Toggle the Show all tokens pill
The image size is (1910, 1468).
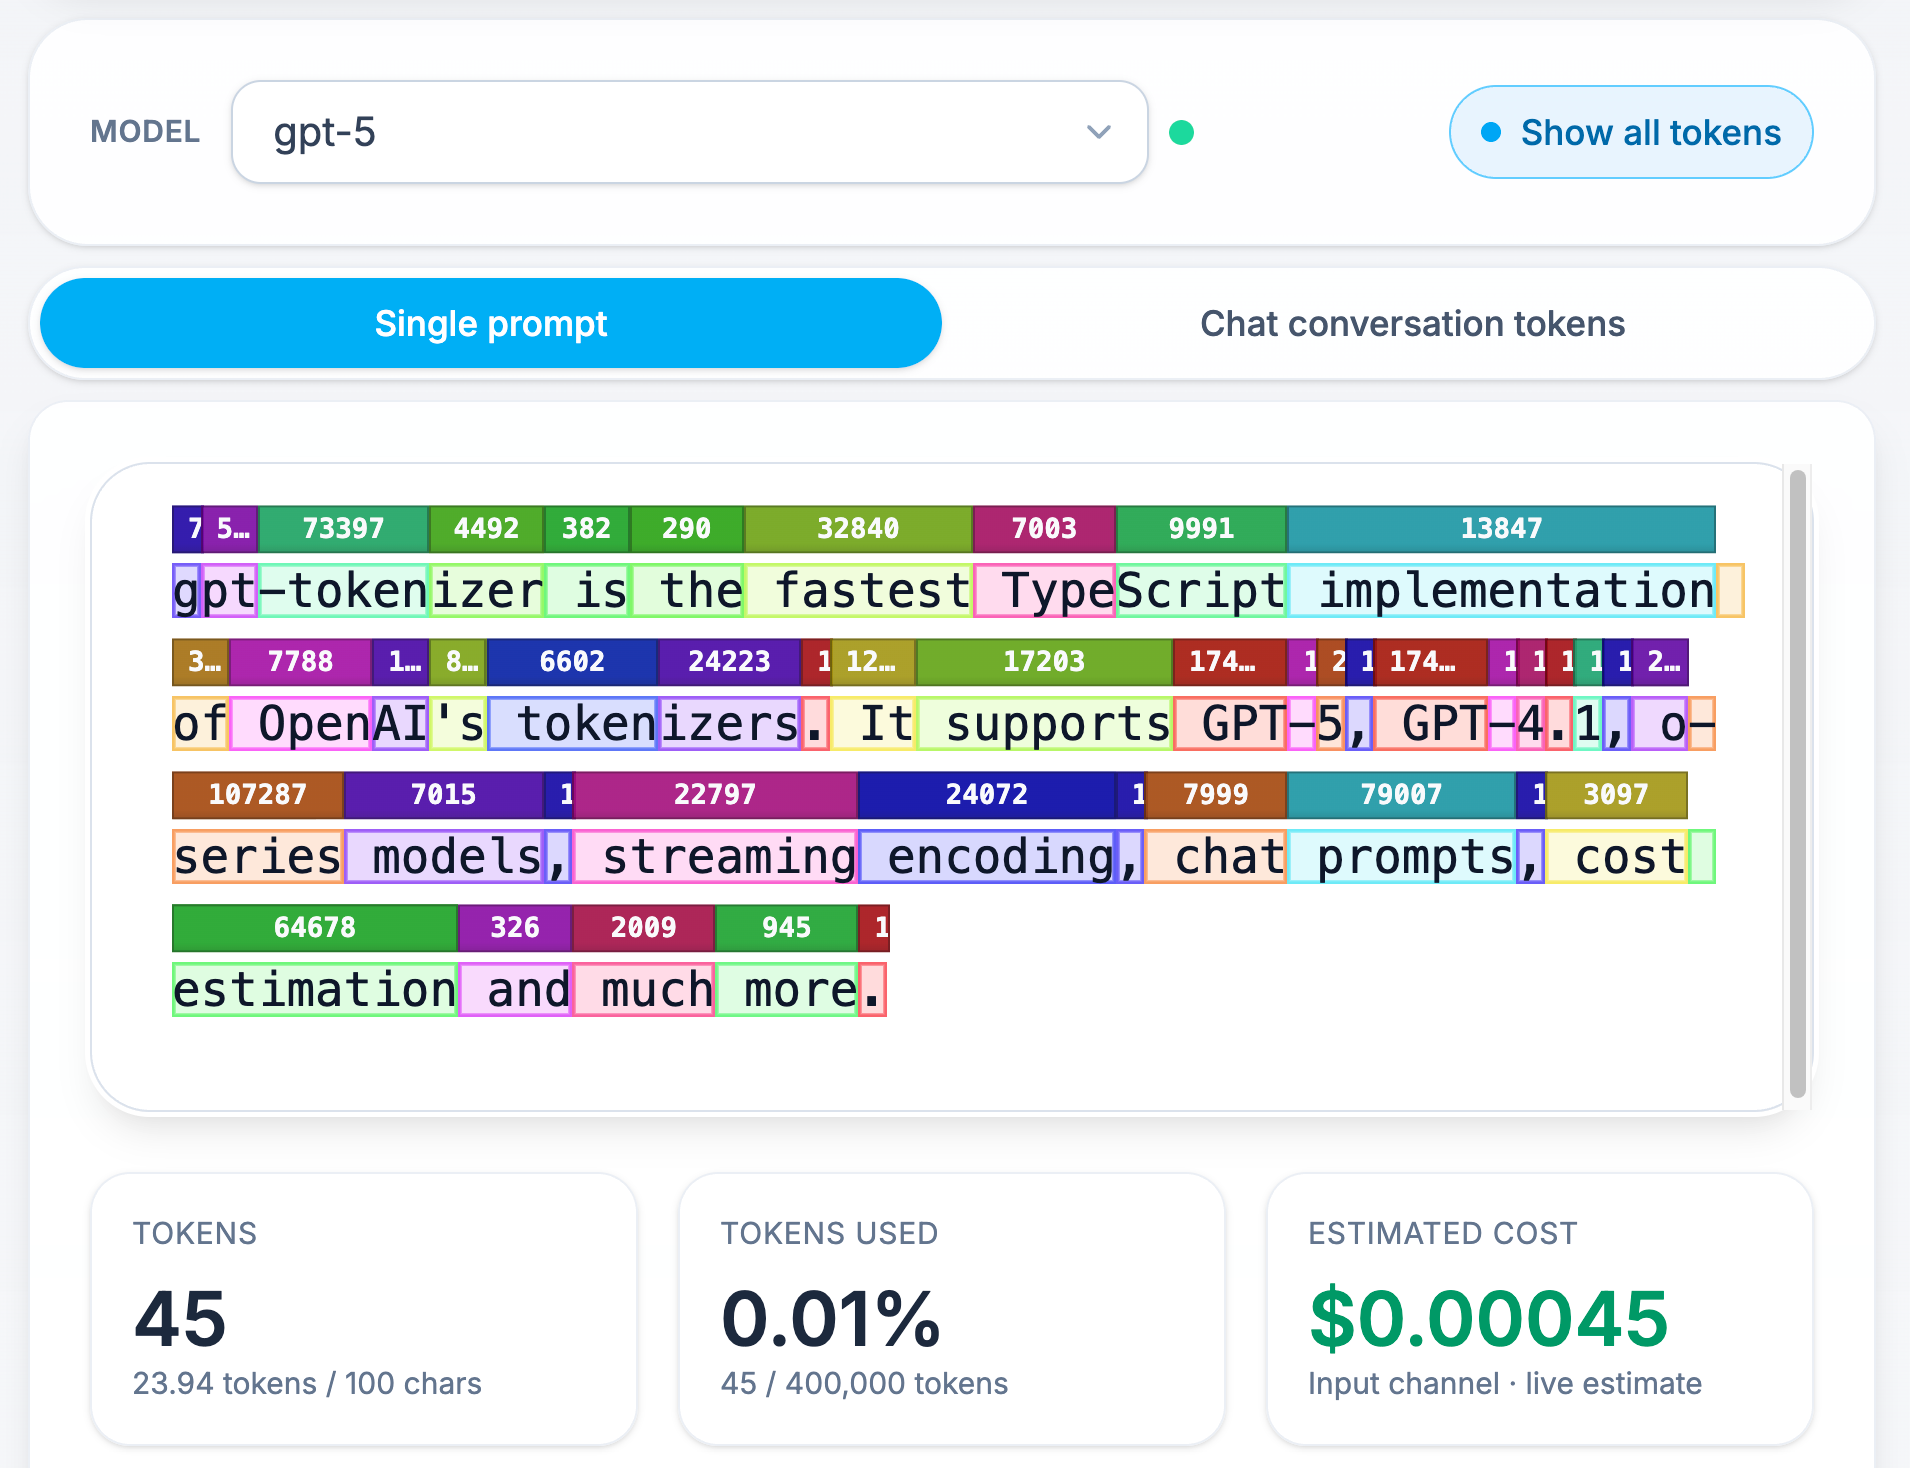[1629, 131]
